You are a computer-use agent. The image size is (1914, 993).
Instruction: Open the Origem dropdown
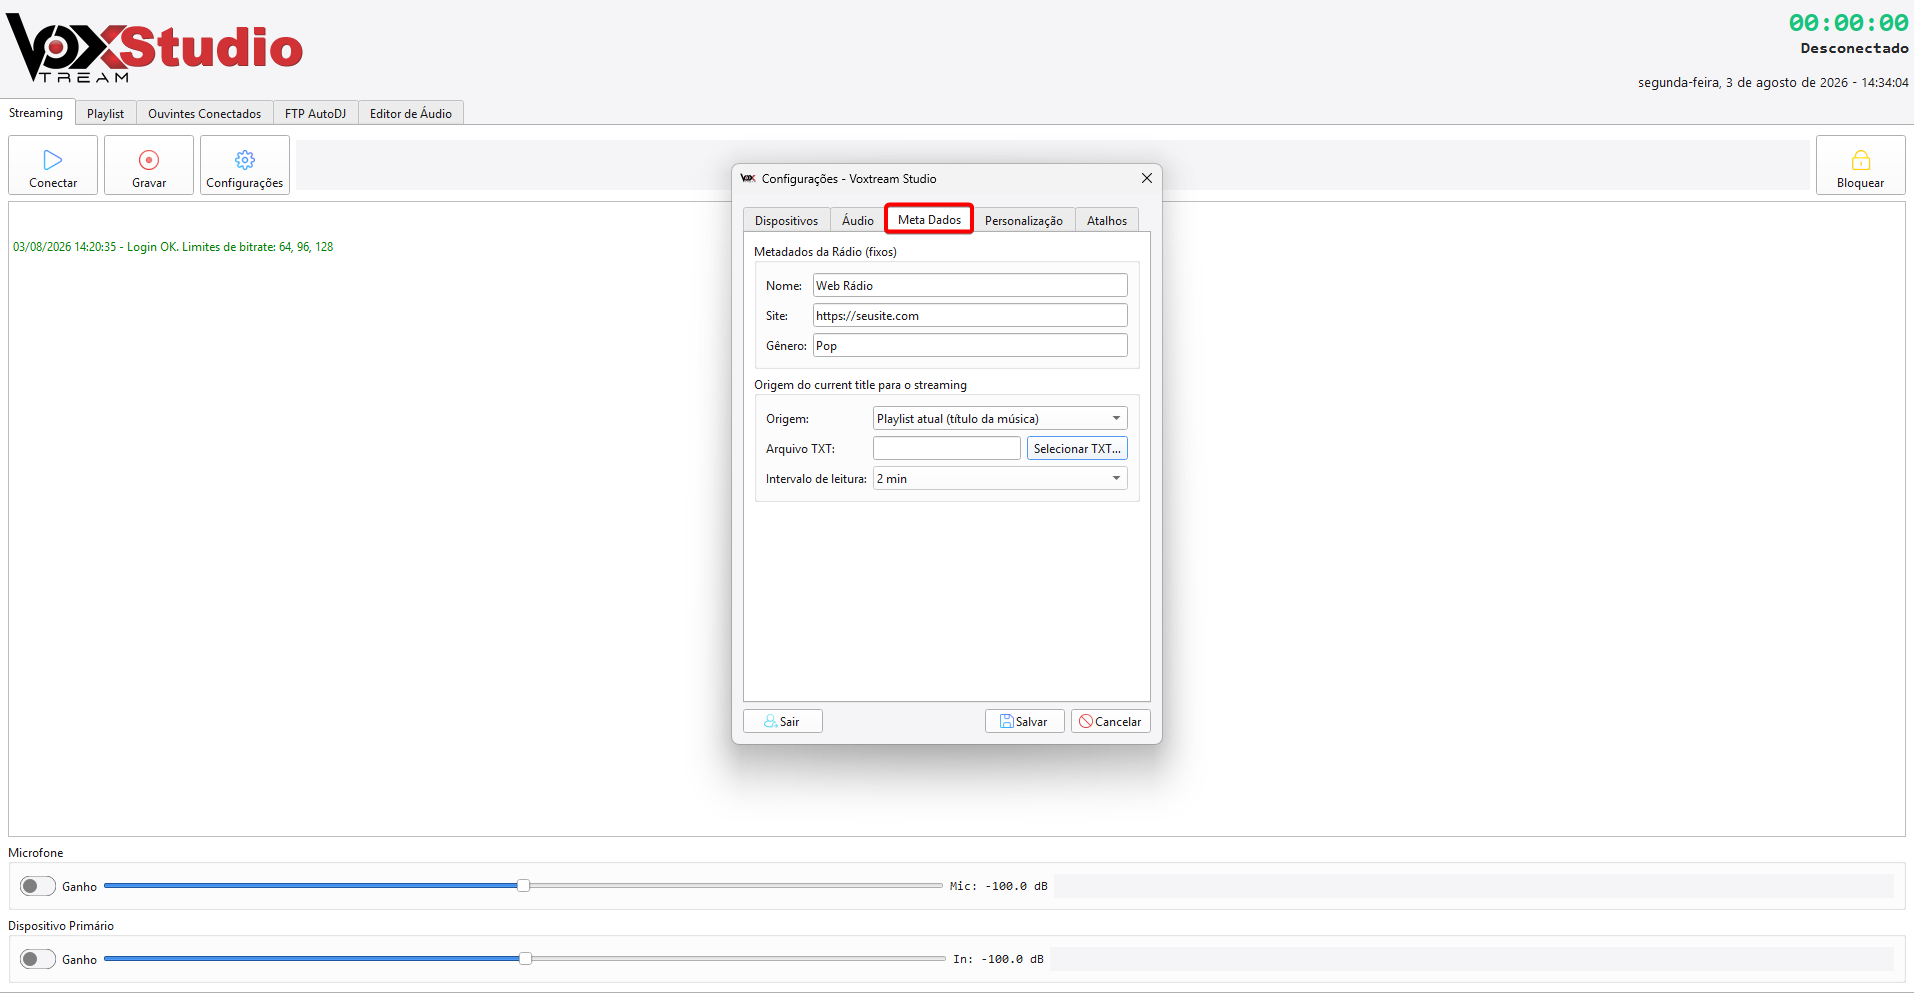[x=1000, y=418]
